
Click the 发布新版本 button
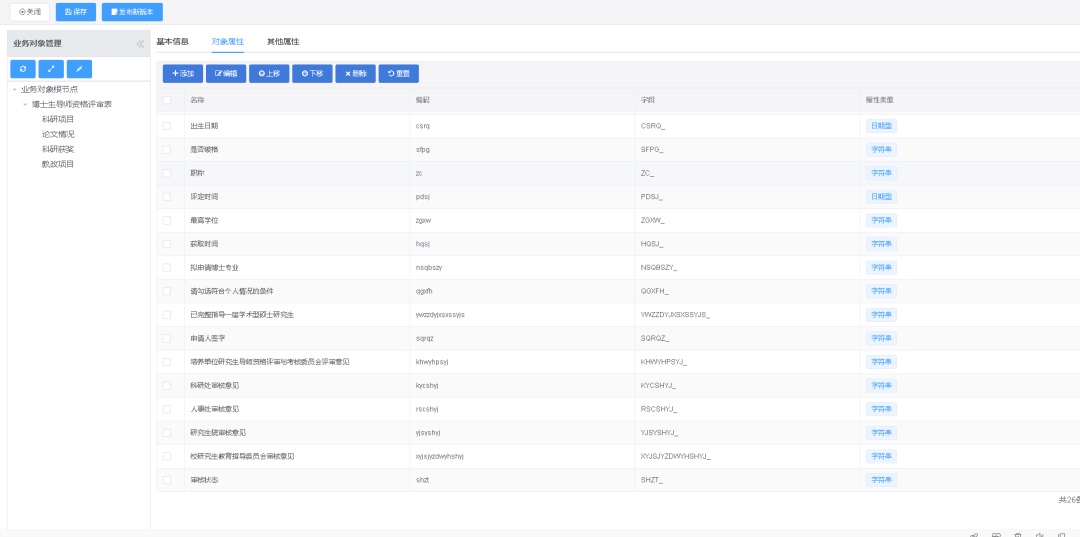[132, 12]
